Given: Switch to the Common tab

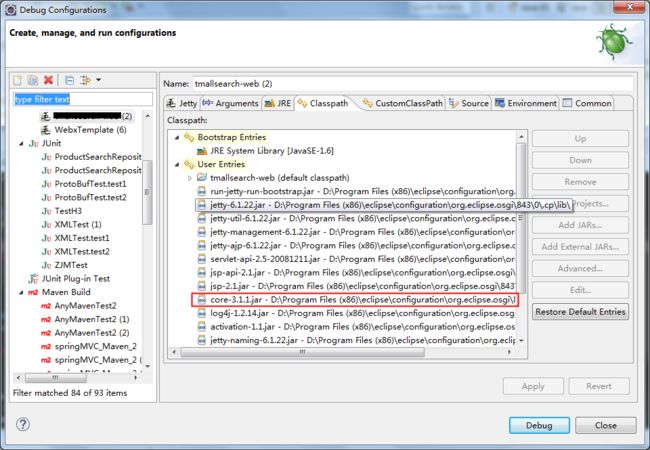Looking at the screenshot, I should click(587, 103).
